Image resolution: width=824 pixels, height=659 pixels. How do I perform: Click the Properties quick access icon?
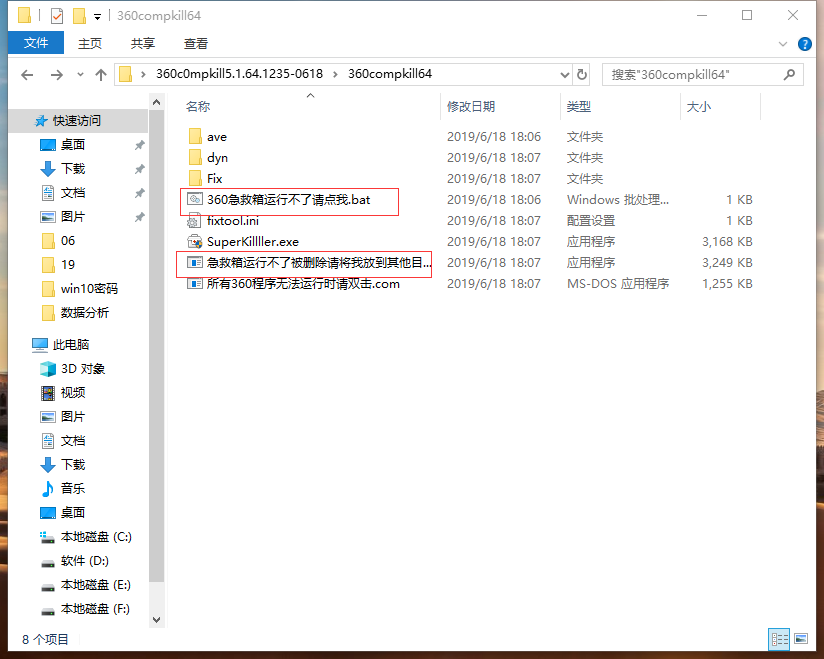(x=57, y=16)
